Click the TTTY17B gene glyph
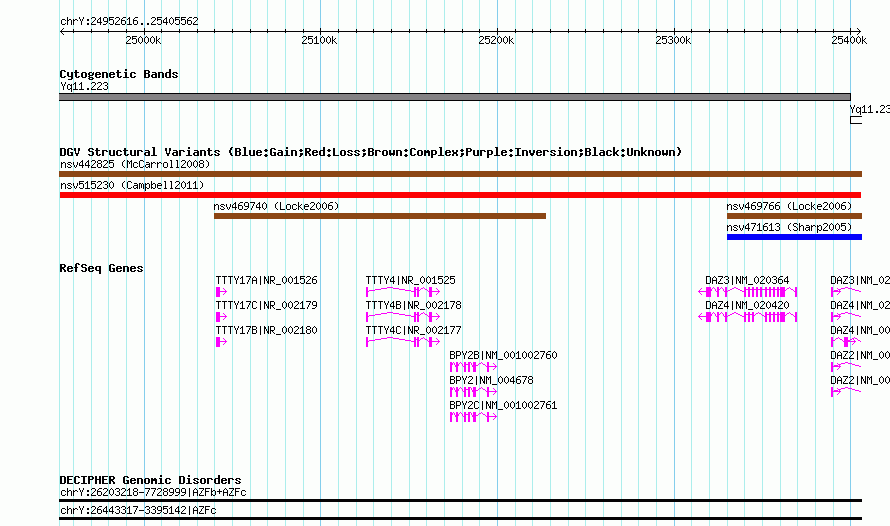Screen dimensions: 890x526 tap(221, 342)
